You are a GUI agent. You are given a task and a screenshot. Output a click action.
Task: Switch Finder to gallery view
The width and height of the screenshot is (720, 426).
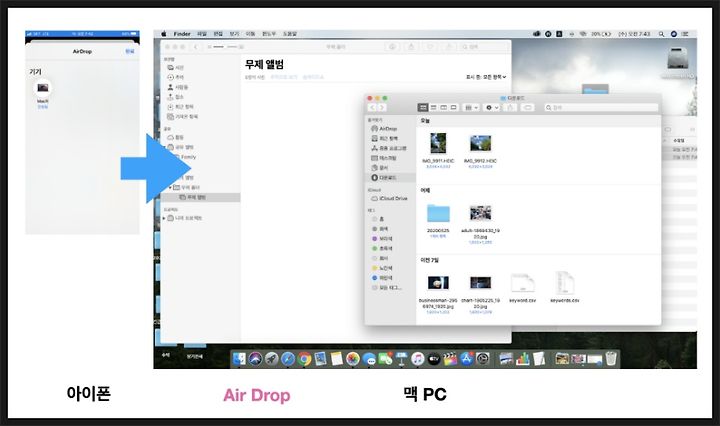(x=453, y=107)
